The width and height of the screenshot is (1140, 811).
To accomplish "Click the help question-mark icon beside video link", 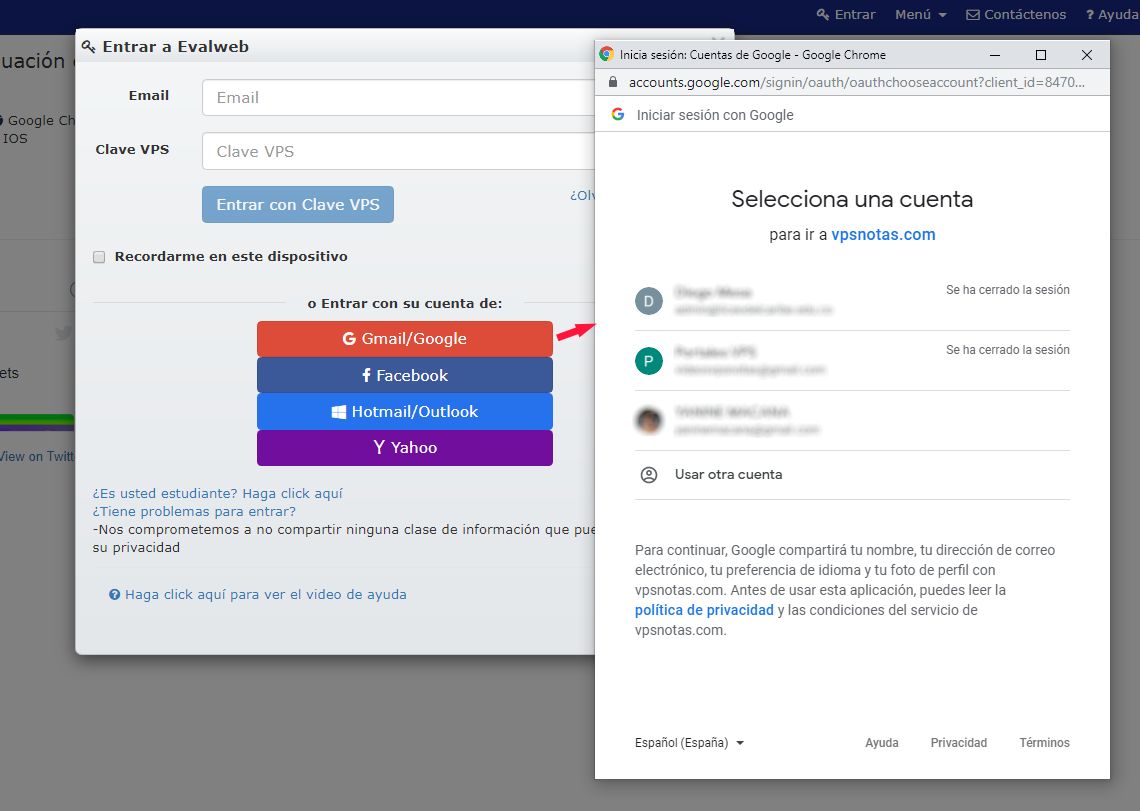I will click(x=114, y=594).
